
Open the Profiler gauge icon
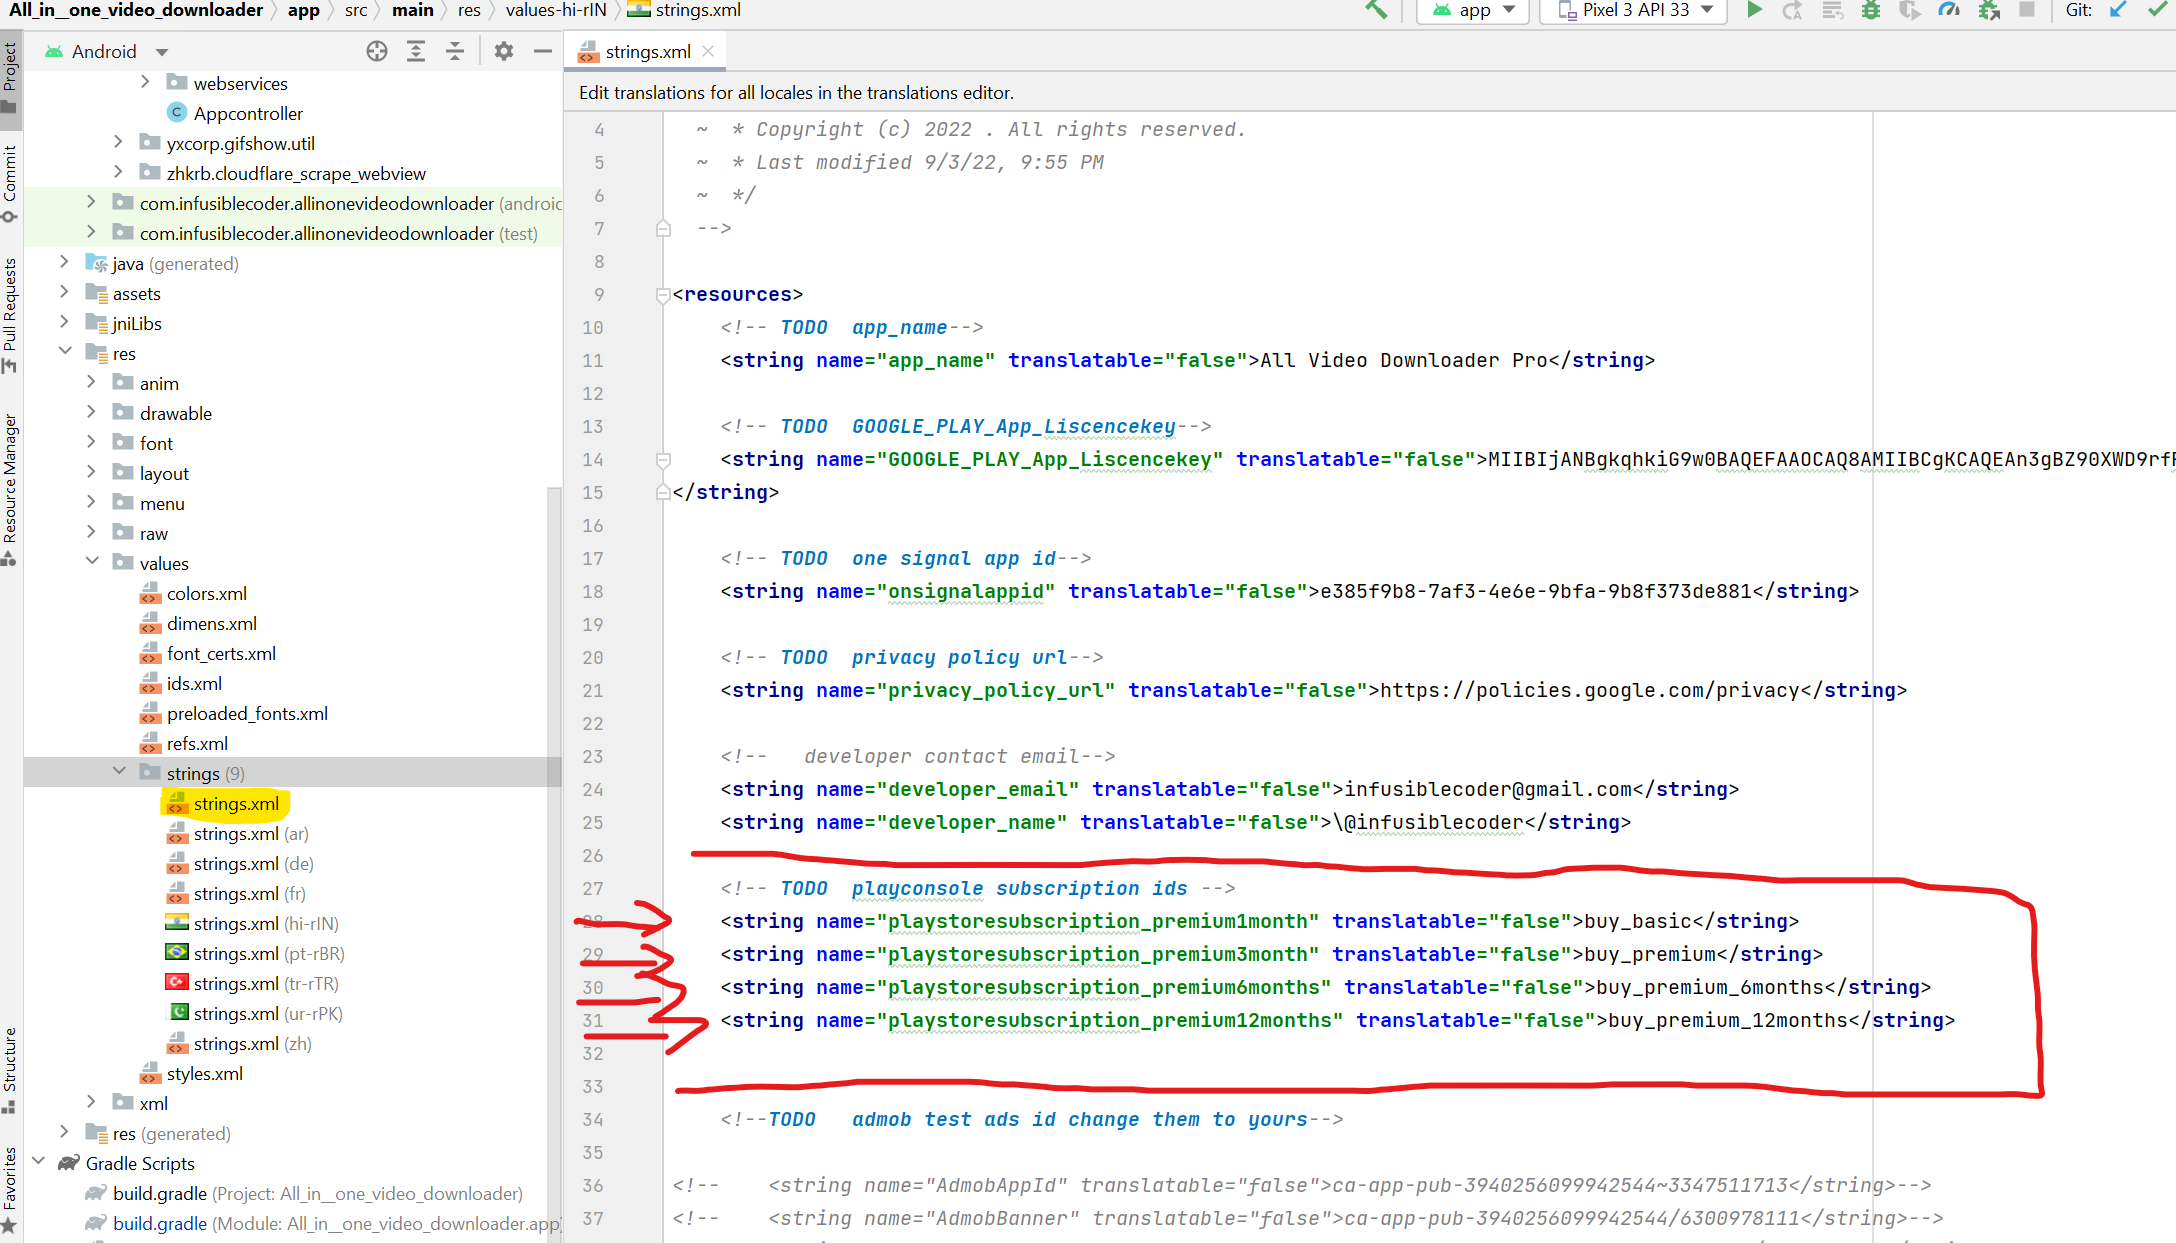[1949, 10]
